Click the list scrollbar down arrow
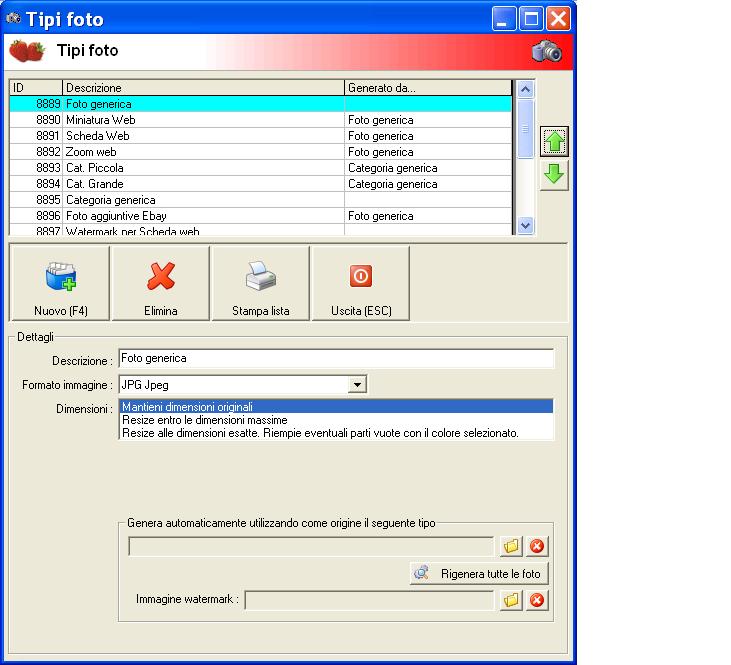731x665 pixels. point(525,226)
